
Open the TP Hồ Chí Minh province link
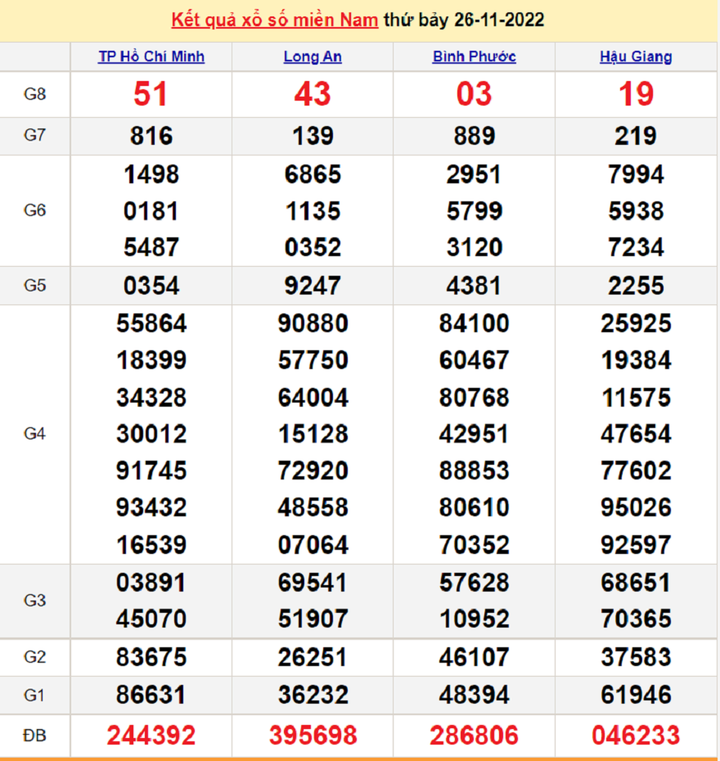pyautogui.click(x=151, y=57)
